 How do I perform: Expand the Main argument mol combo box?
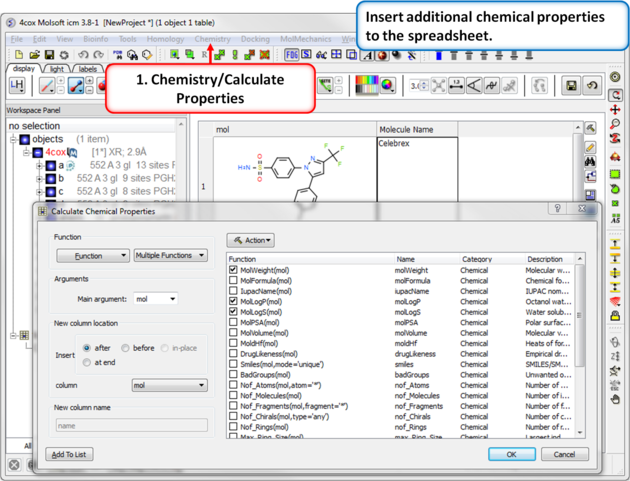pyautogui.click(x=156, y=298)
